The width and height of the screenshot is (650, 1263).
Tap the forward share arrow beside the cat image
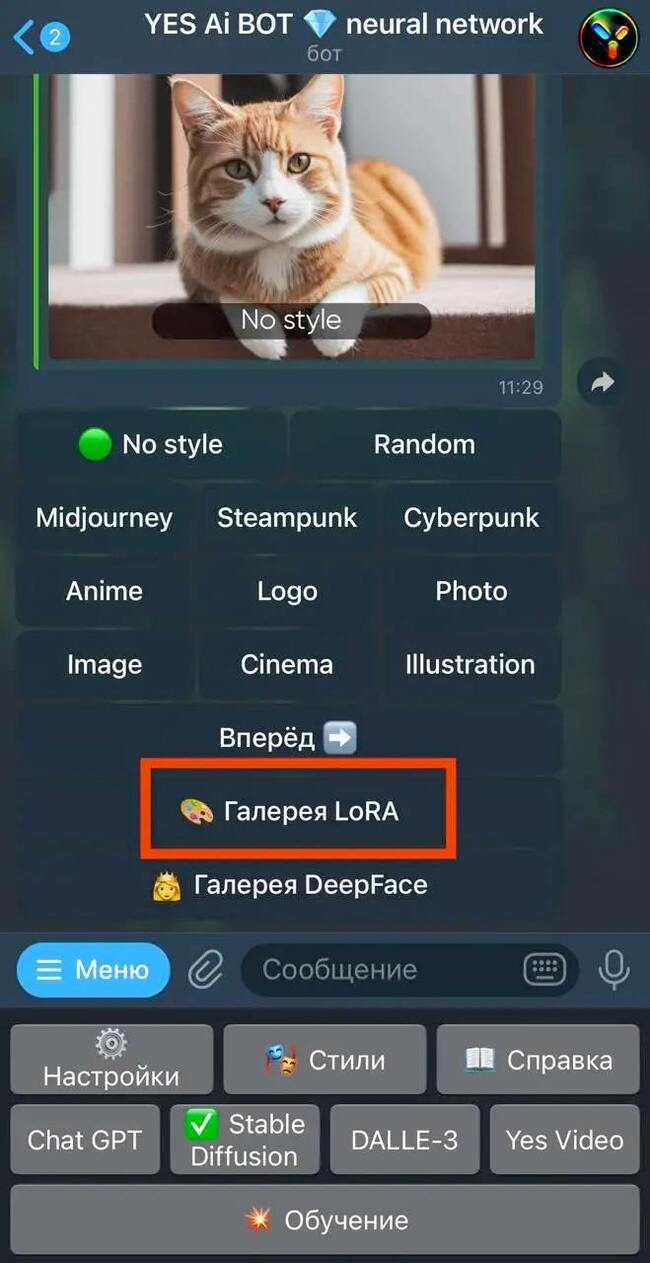(x=602, y=382)
